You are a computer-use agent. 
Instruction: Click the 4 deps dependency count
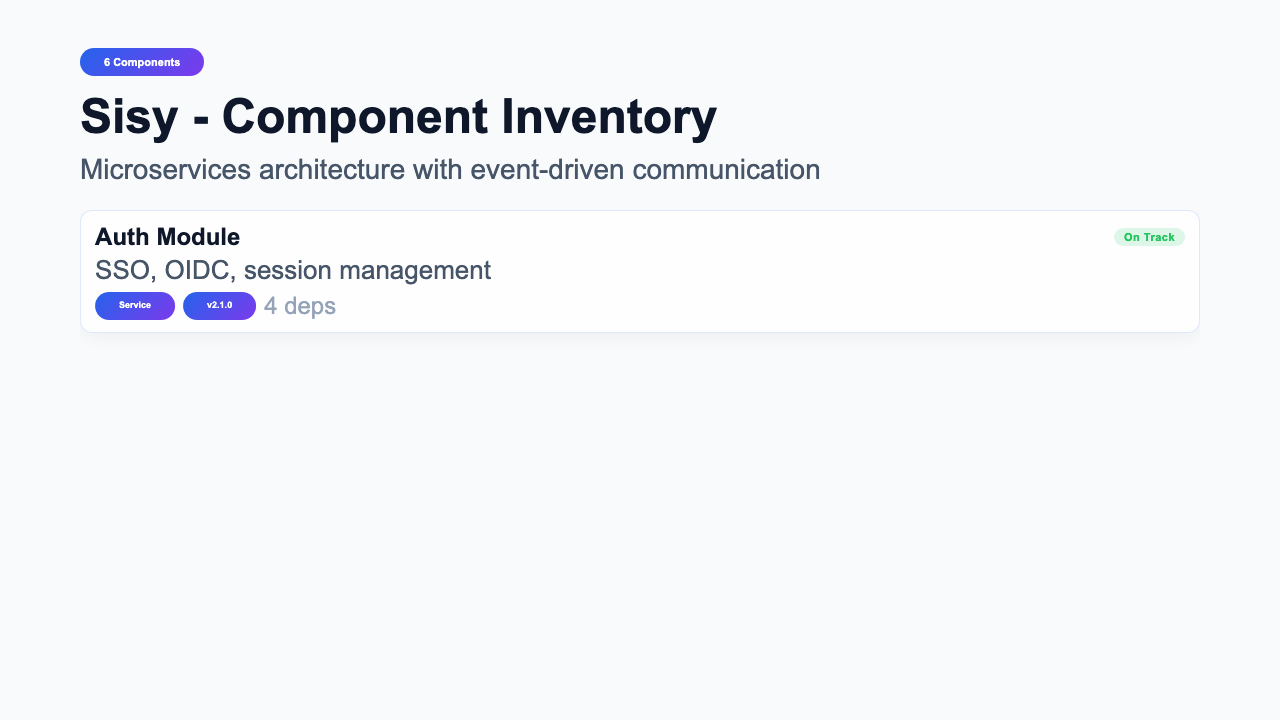(x=299, y=306)
